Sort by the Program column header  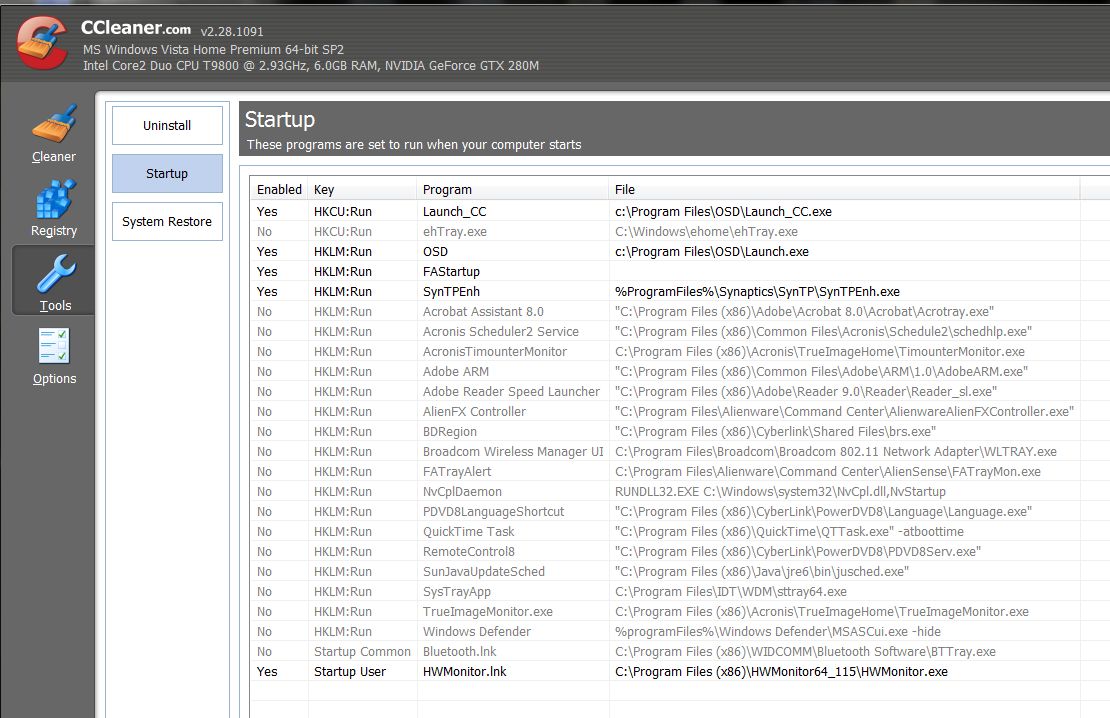tap(513, 190)
